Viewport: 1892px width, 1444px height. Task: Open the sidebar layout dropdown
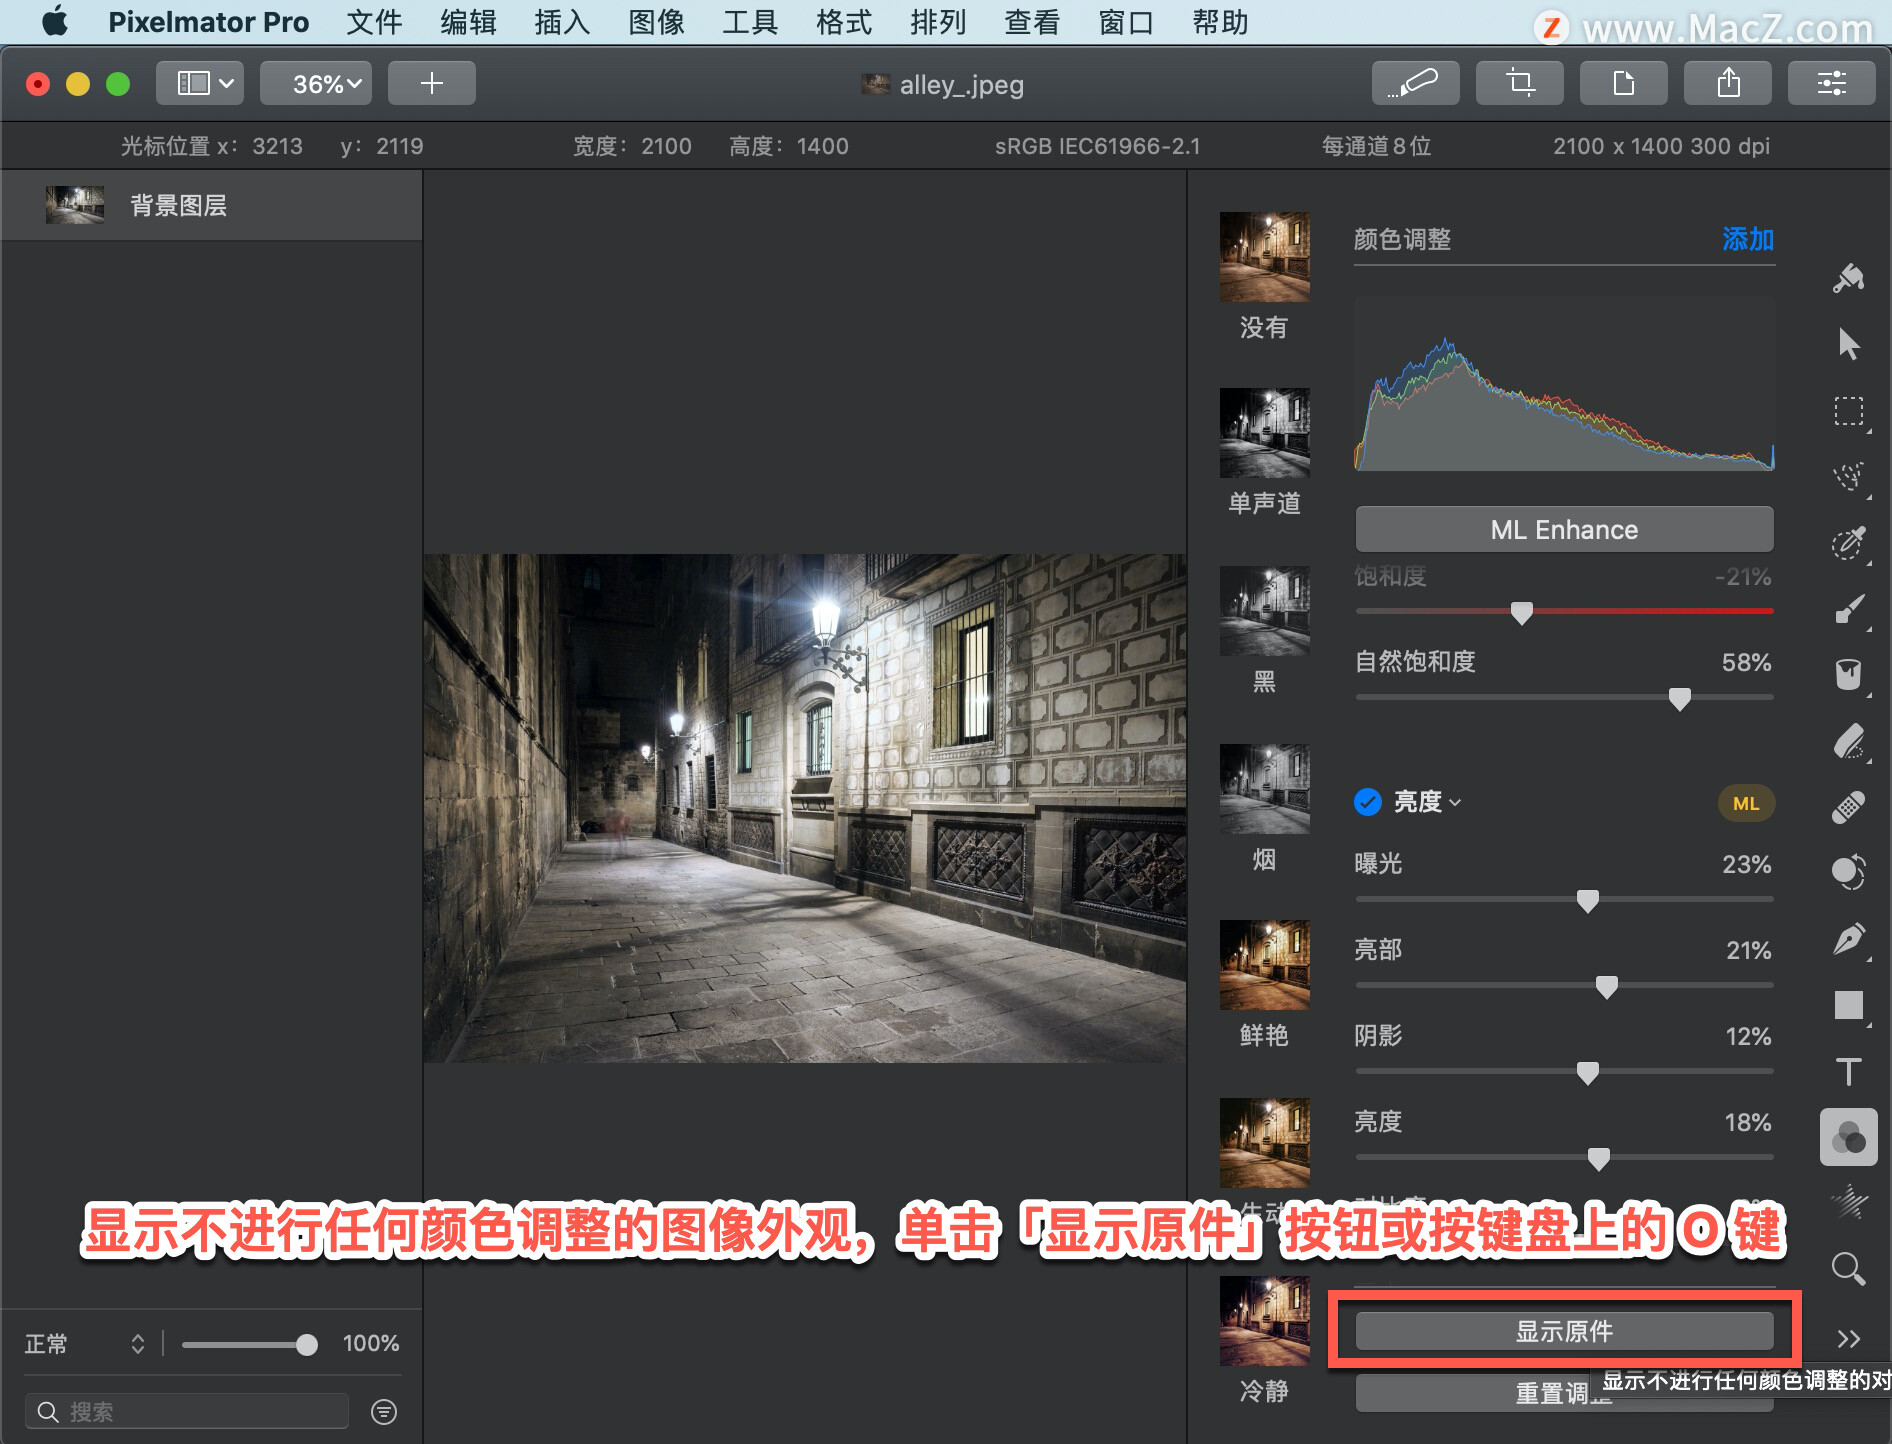tap(200, 83)
